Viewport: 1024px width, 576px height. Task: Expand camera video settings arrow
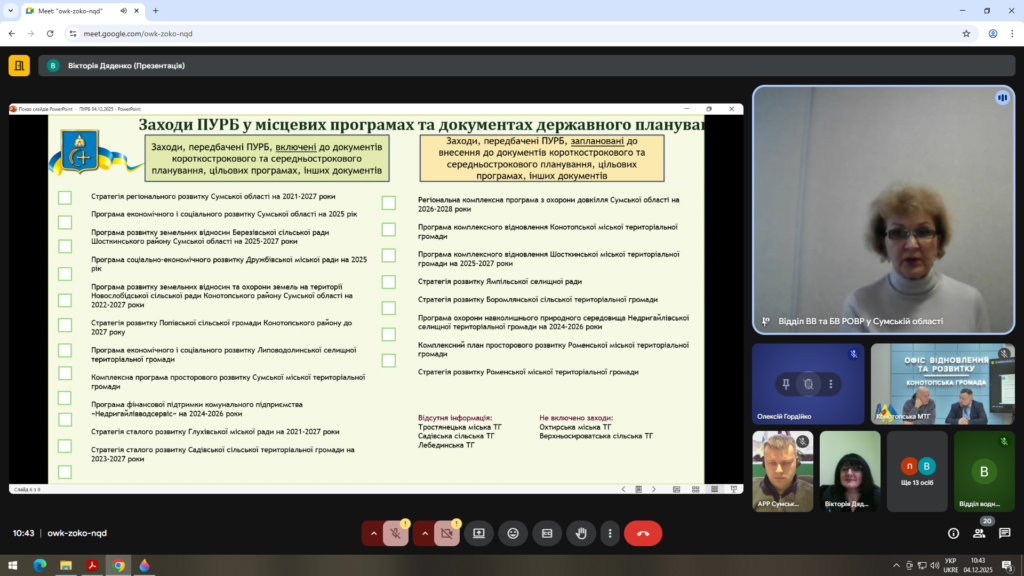point(424,533)
